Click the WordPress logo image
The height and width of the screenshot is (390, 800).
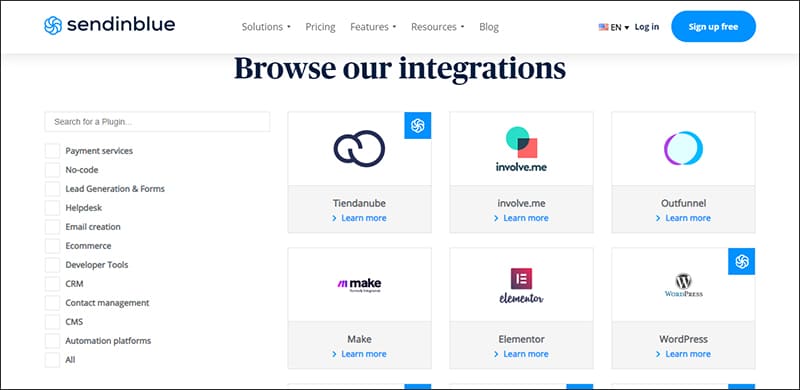click(683, 285)
